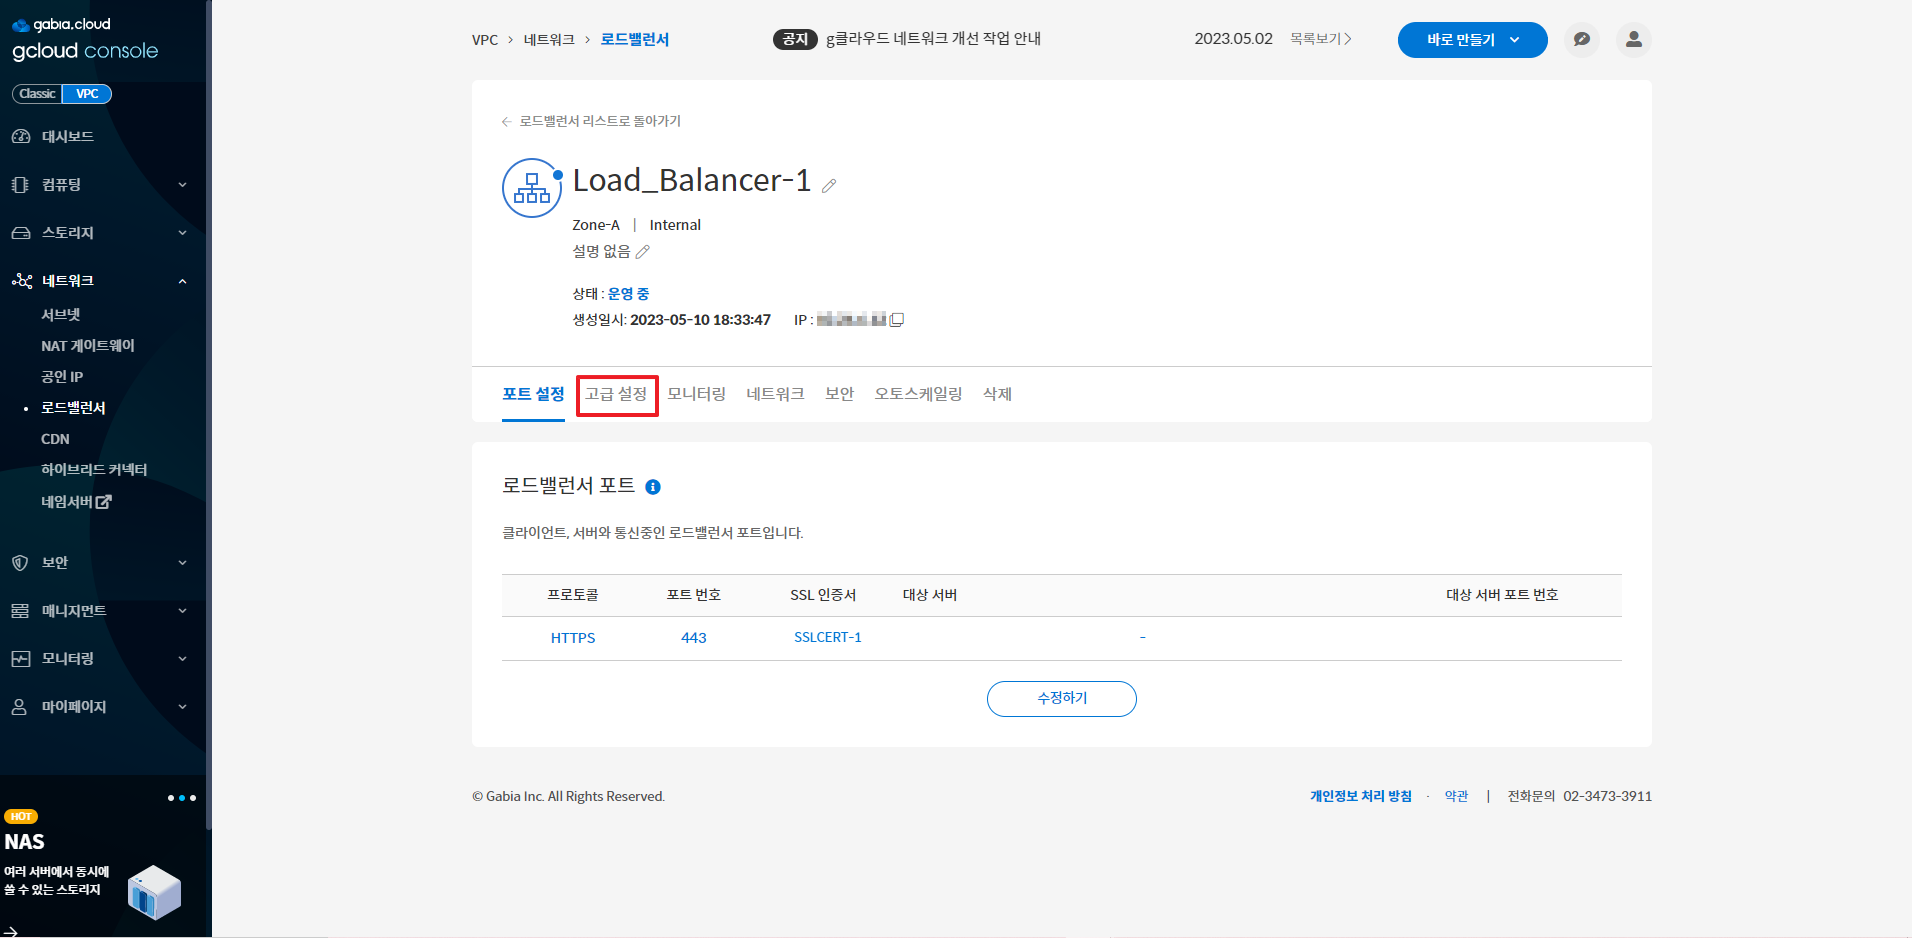Click the 운영 중 status text
Screen dimensions: 1912x938
click(629, 294)
